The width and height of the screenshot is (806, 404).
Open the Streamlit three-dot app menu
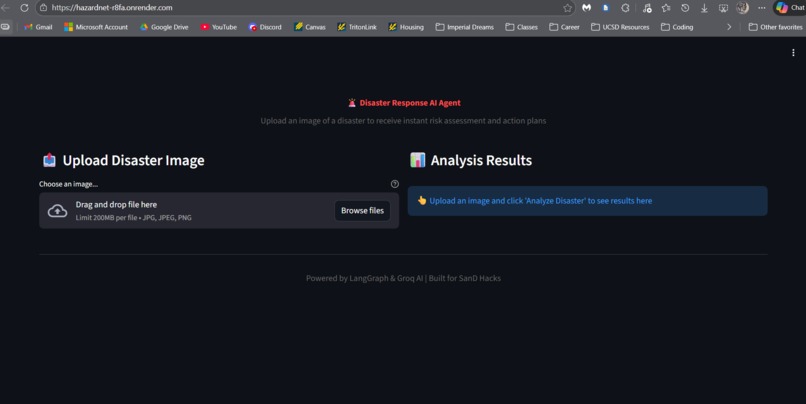coord(793,52)
